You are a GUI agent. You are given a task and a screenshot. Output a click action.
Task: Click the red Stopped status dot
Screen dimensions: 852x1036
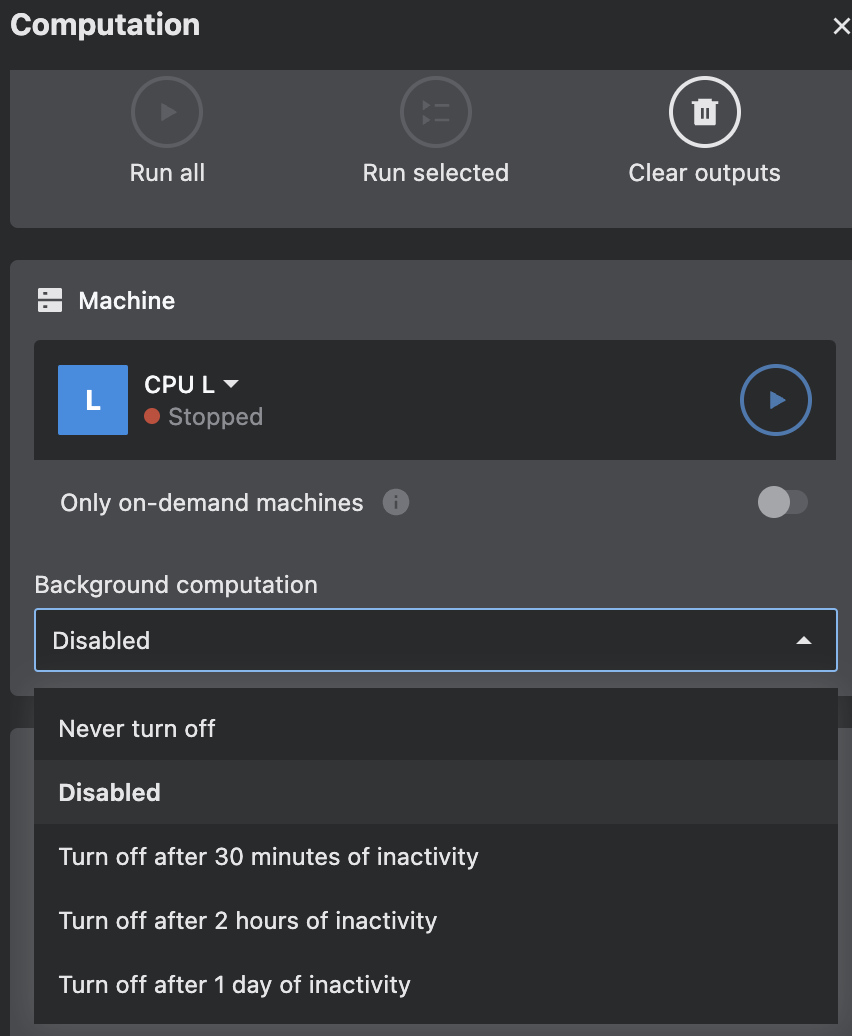click(x=150, y=417)
